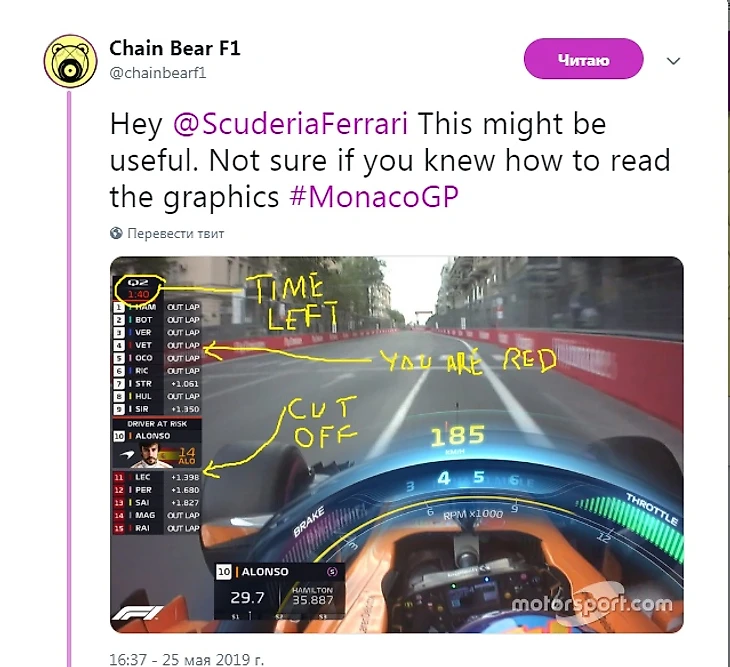Open the #MonacoGP hashtag
Viewport: 730px width, 667px height.
click(374, 197)
